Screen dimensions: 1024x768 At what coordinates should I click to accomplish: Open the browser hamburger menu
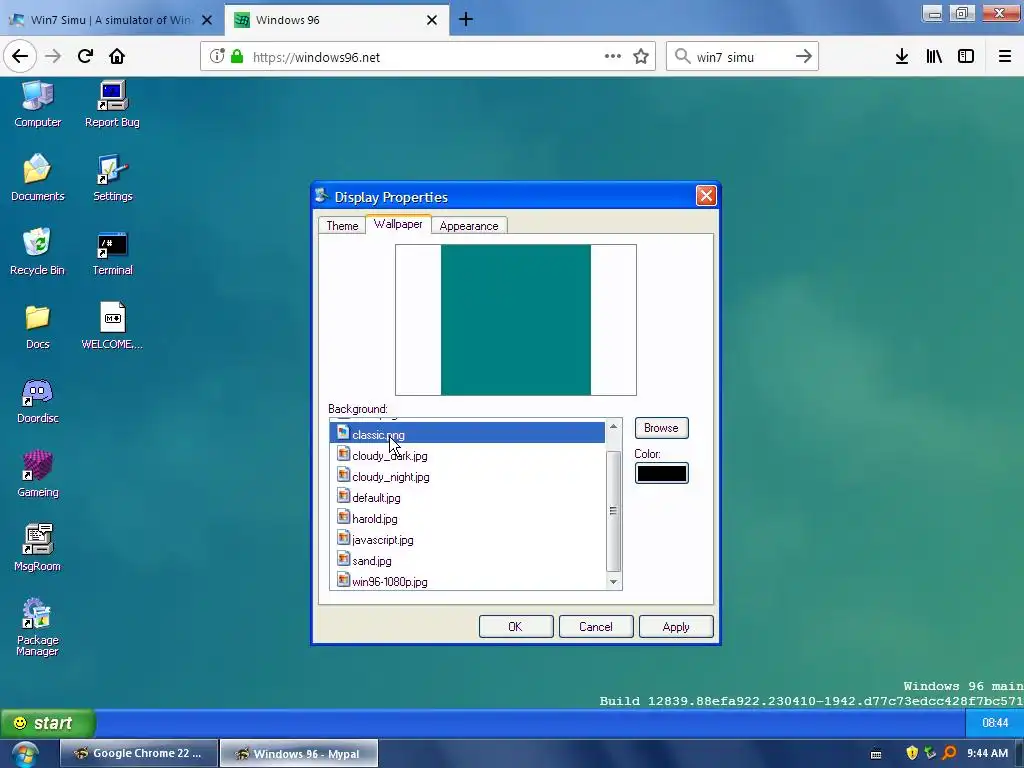coord(1004,56)
